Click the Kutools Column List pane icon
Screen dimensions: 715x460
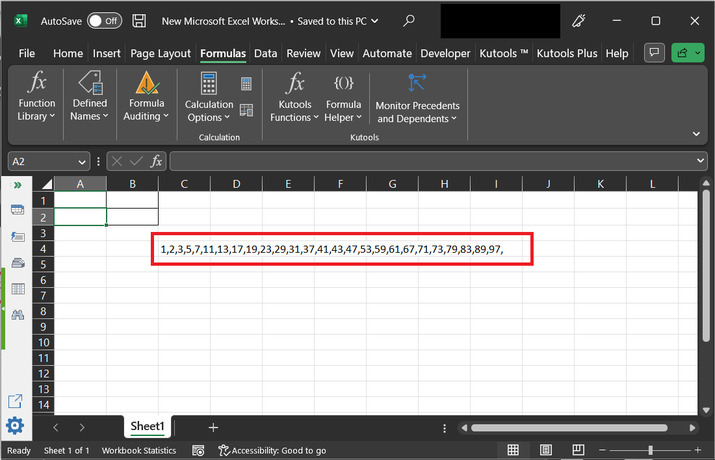17,289
